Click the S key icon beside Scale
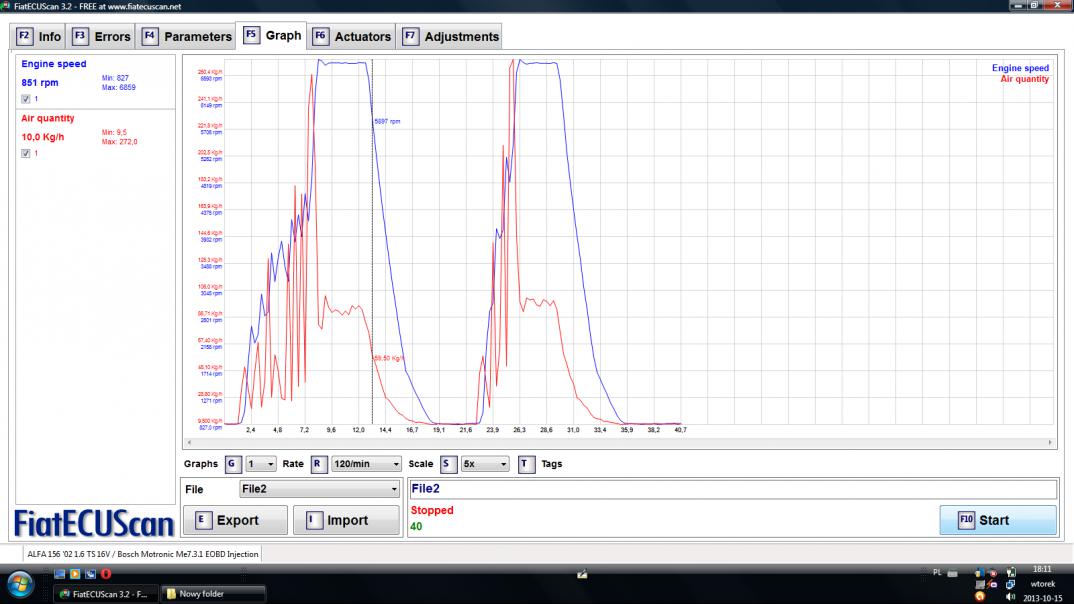The width and height of the screenshot is (1074, 604). coord(448,464)
